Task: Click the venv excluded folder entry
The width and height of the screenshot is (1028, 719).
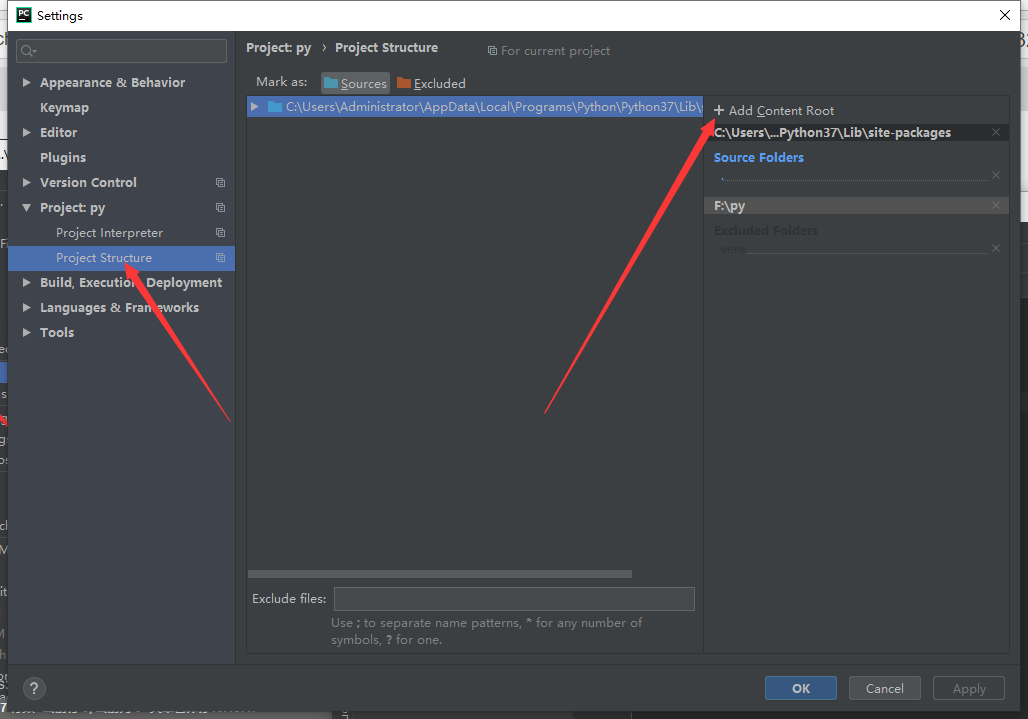Action: (734, 248)
